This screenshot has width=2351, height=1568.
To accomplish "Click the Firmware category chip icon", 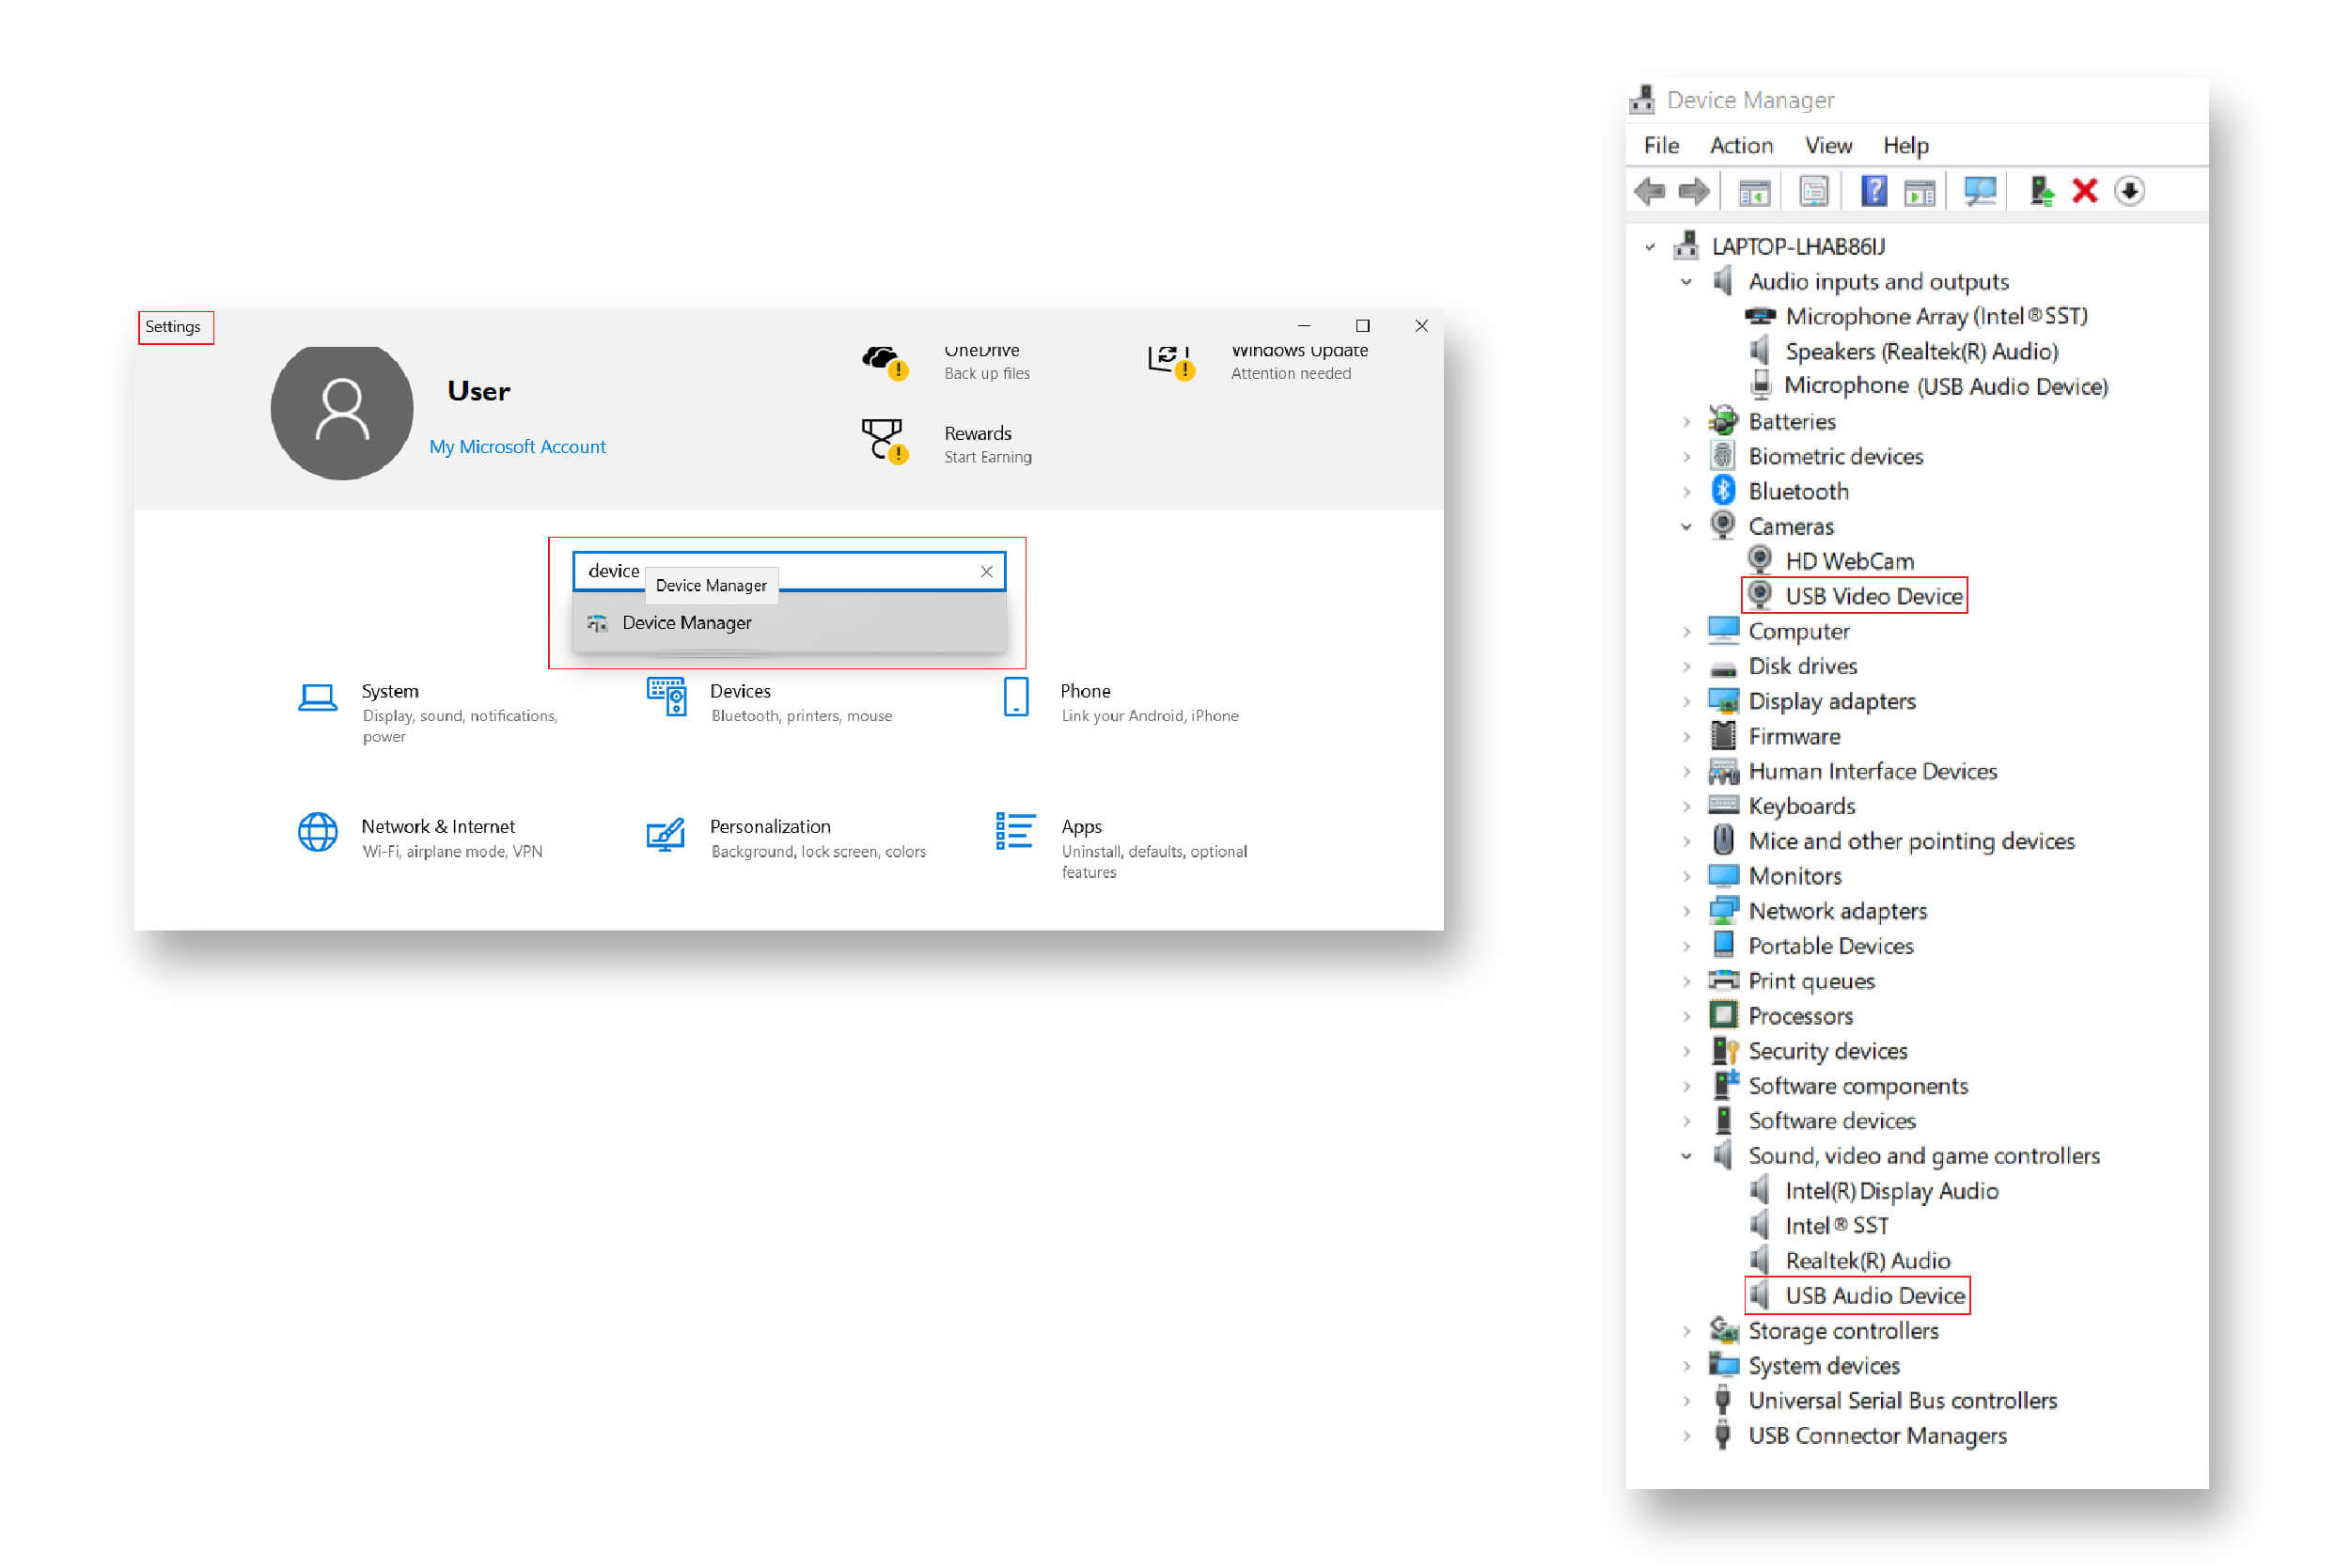I will click(x=1723, y=736).
